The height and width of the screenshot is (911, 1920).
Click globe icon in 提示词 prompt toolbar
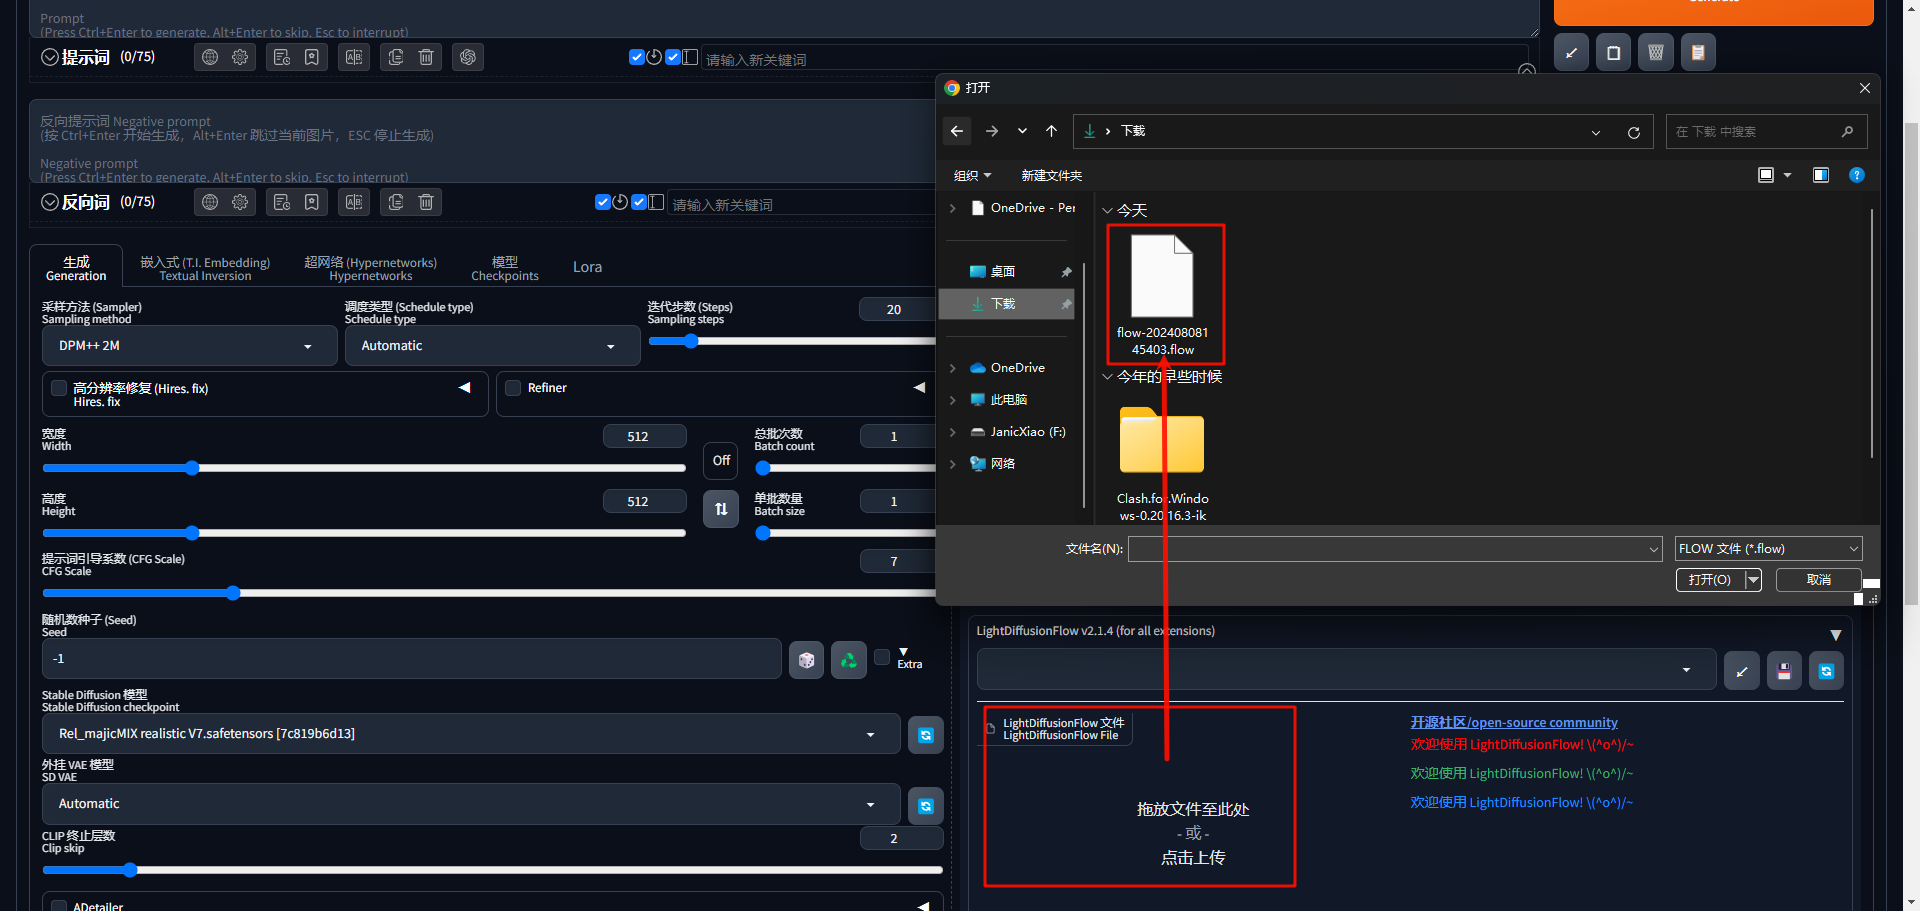[210, 57]
